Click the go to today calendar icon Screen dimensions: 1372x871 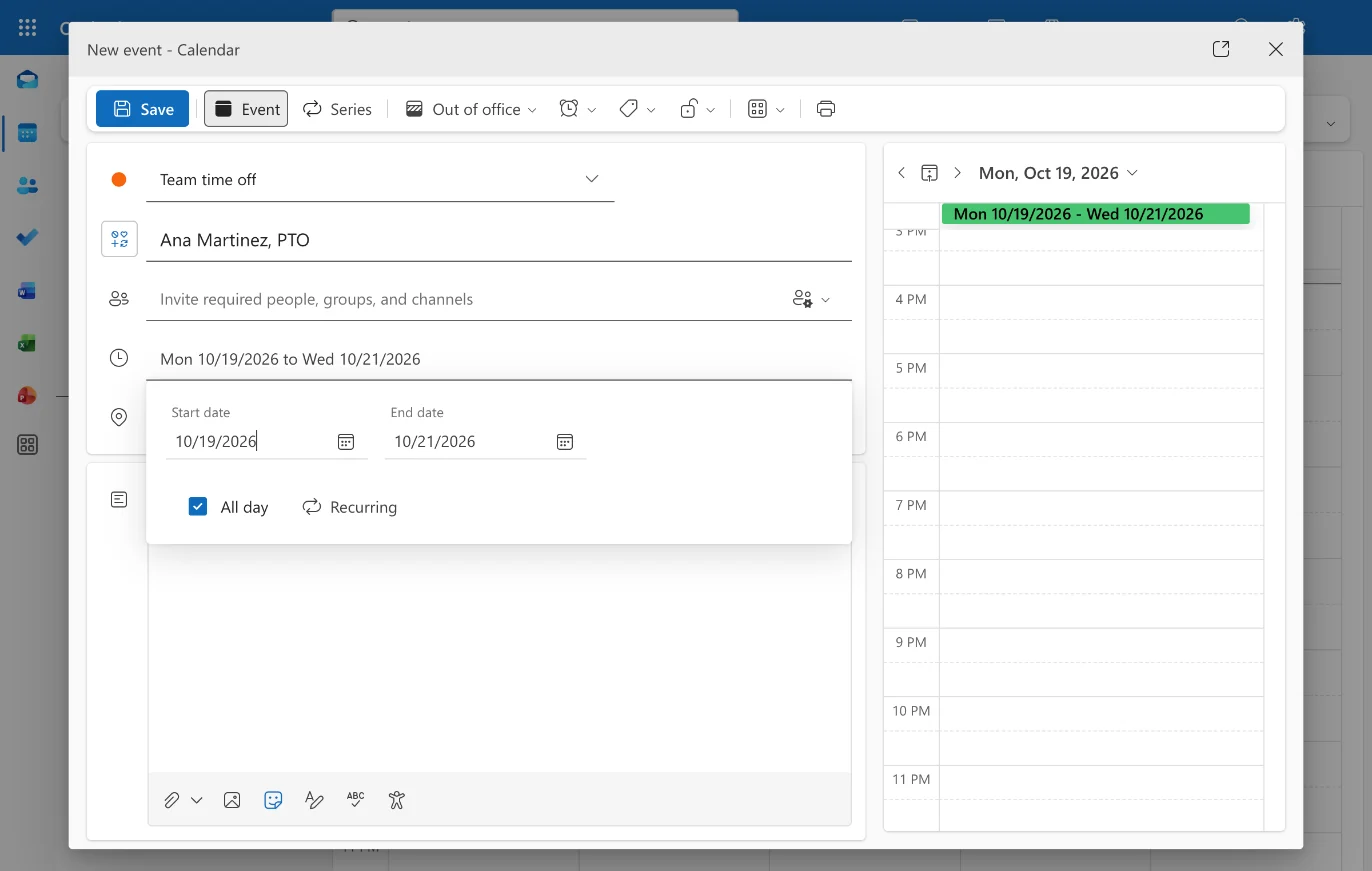(x=929, y=173)
